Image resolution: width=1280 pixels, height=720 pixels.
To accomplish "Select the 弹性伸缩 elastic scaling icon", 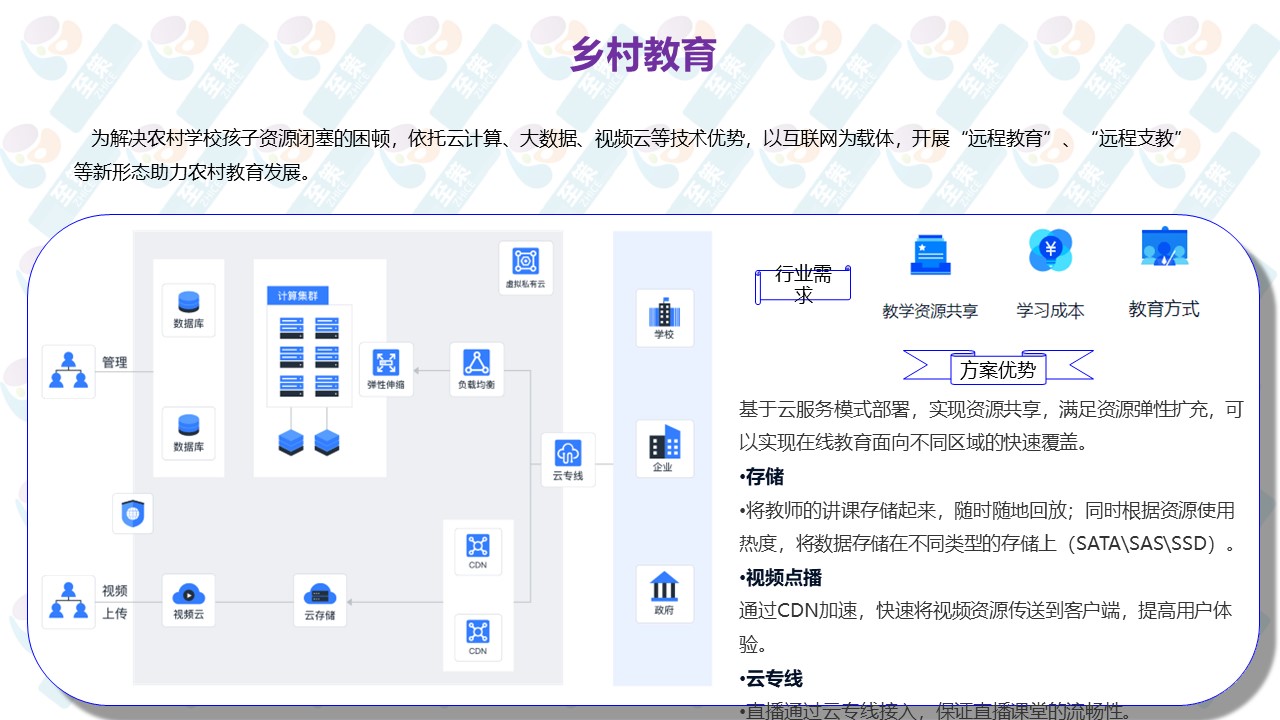I will [386, 363].
